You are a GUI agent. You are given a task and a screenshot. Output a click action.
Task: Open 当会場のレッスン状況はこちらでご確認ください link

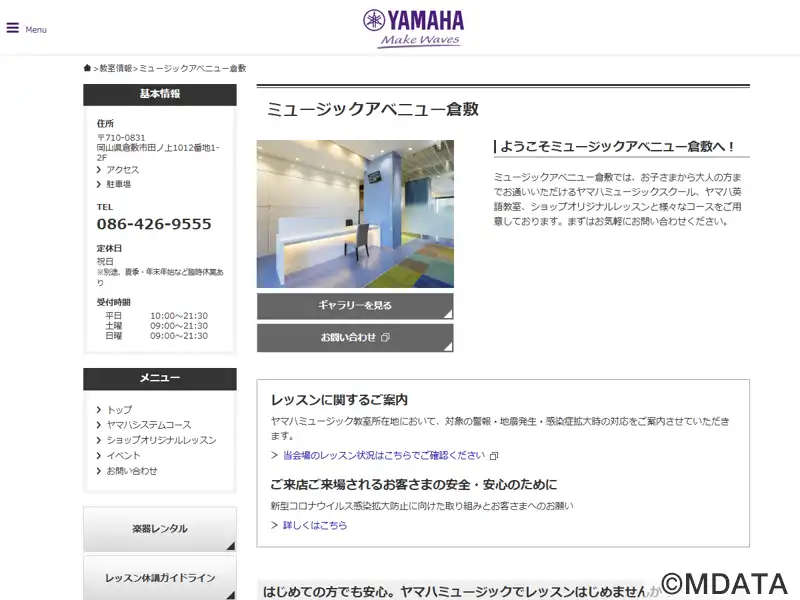[x=384, y=455]
